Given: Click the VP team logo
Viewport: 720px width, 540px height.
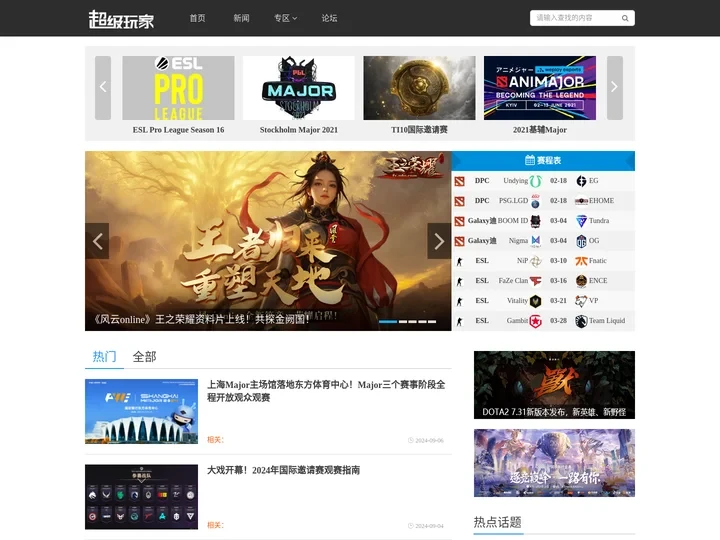Looking at the screenshot, I should coord(581,301).
